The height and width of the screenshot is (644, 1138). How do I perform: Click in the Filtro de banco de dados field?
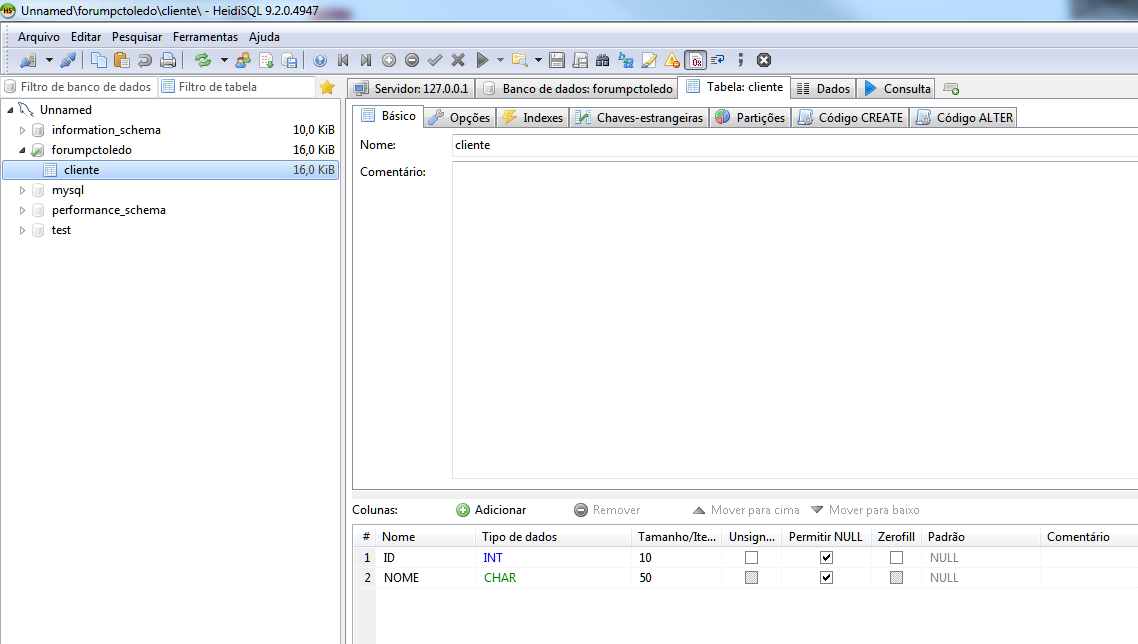(x=80, y=86)
